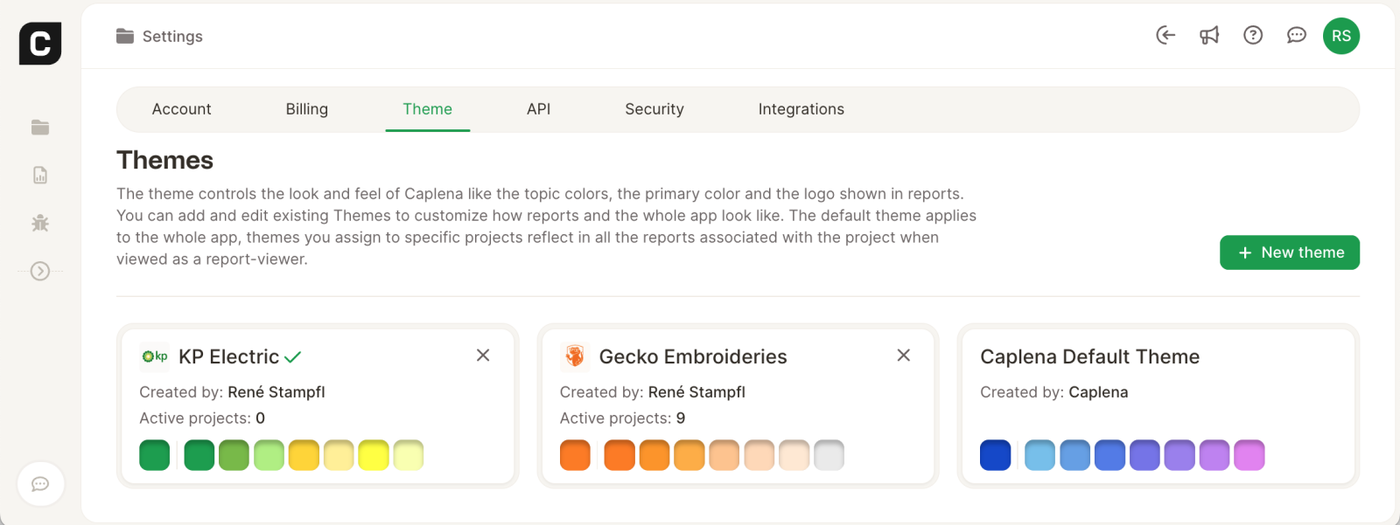Image resolution: width=1400 pixels, height=525 pixels.
Task: Click the New theme button
Action: coord(1289,253)
